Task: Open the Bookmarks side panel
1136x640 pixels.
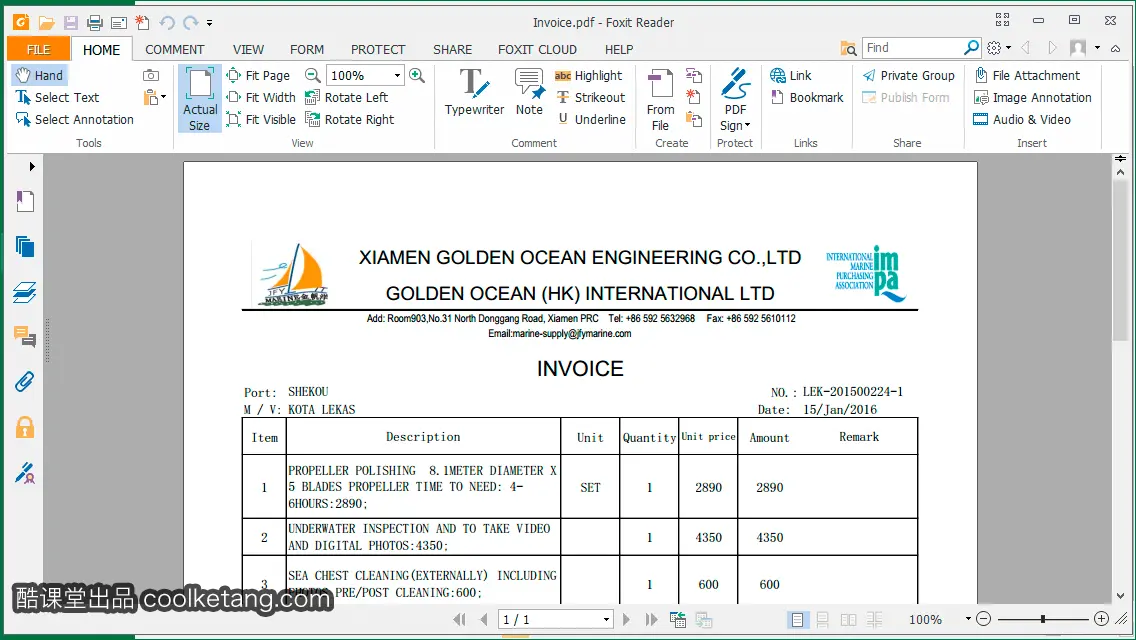Action: tap(25, 201)
